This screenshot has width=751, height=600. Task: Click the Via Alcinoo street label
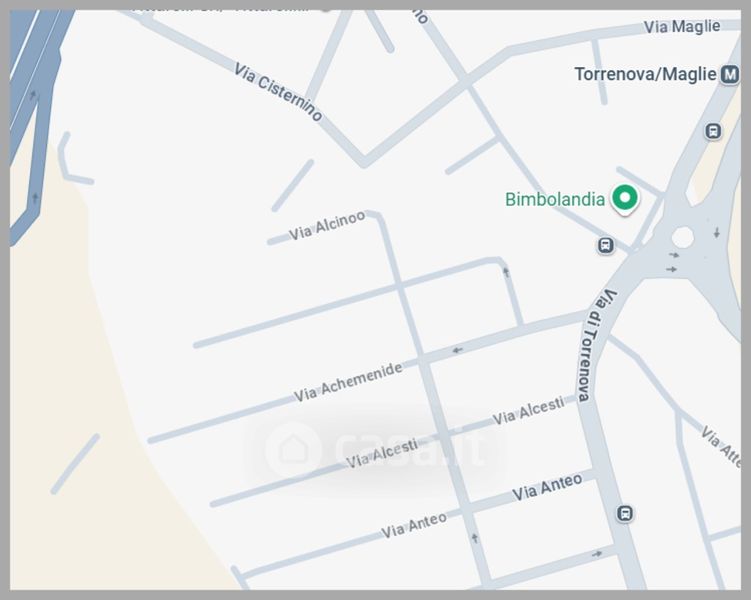tap(327, 226)
